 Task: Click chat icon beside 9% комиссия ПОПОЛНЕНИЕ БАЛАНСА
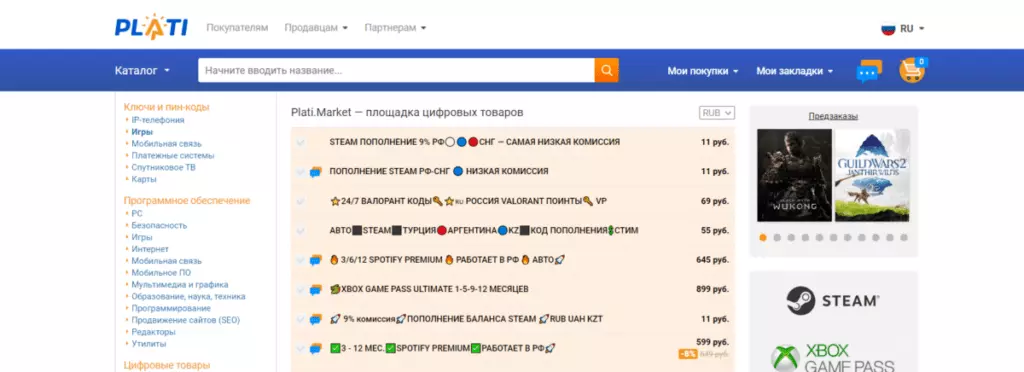tap(315, 319)
